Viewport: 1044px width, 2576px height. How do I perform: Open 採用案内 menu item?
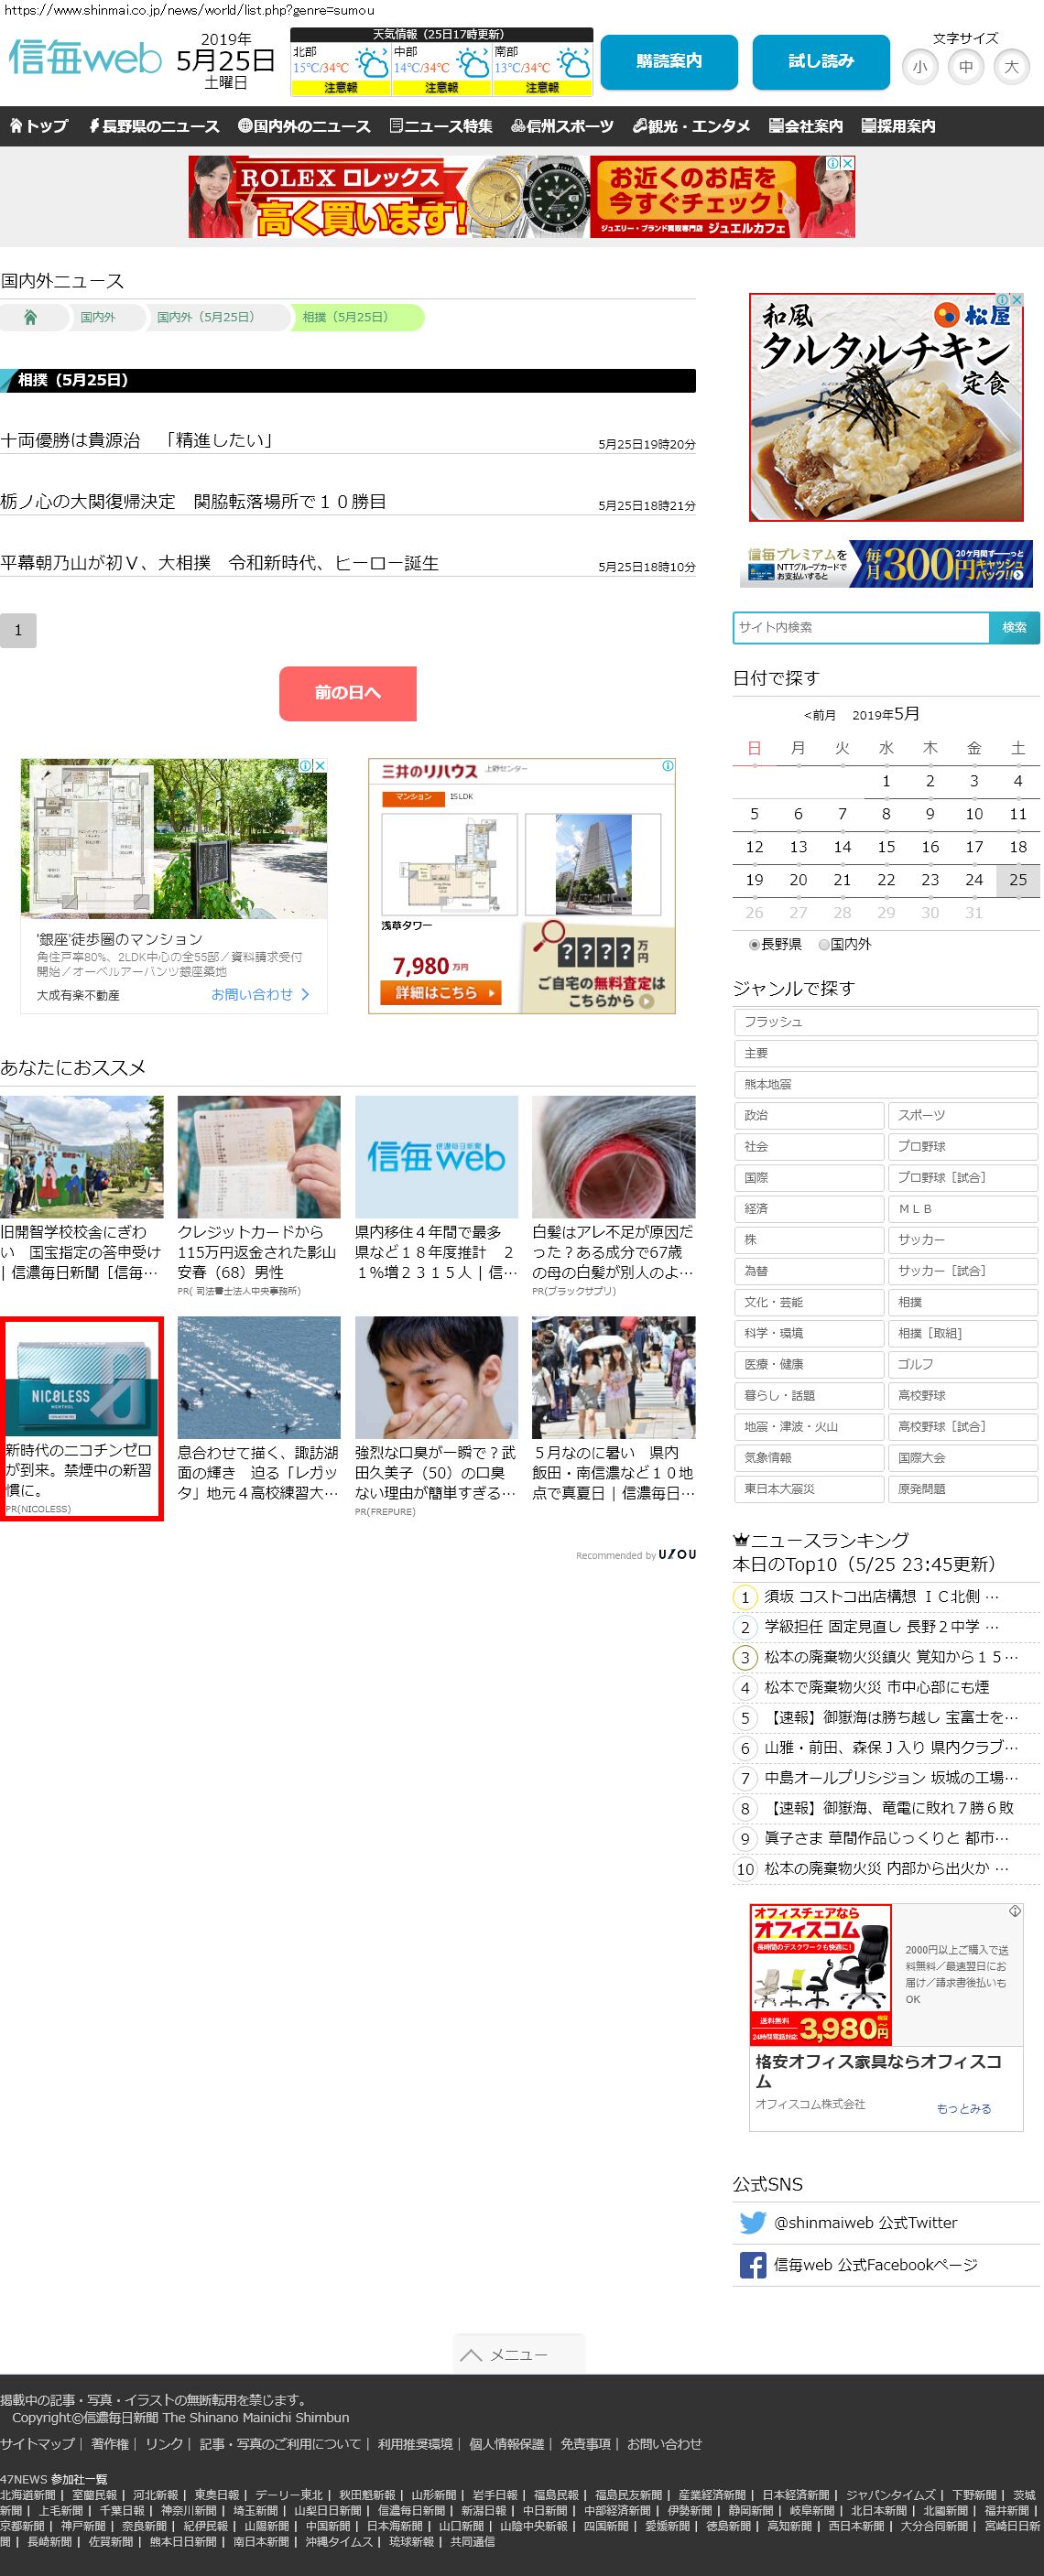click(899, 126)
